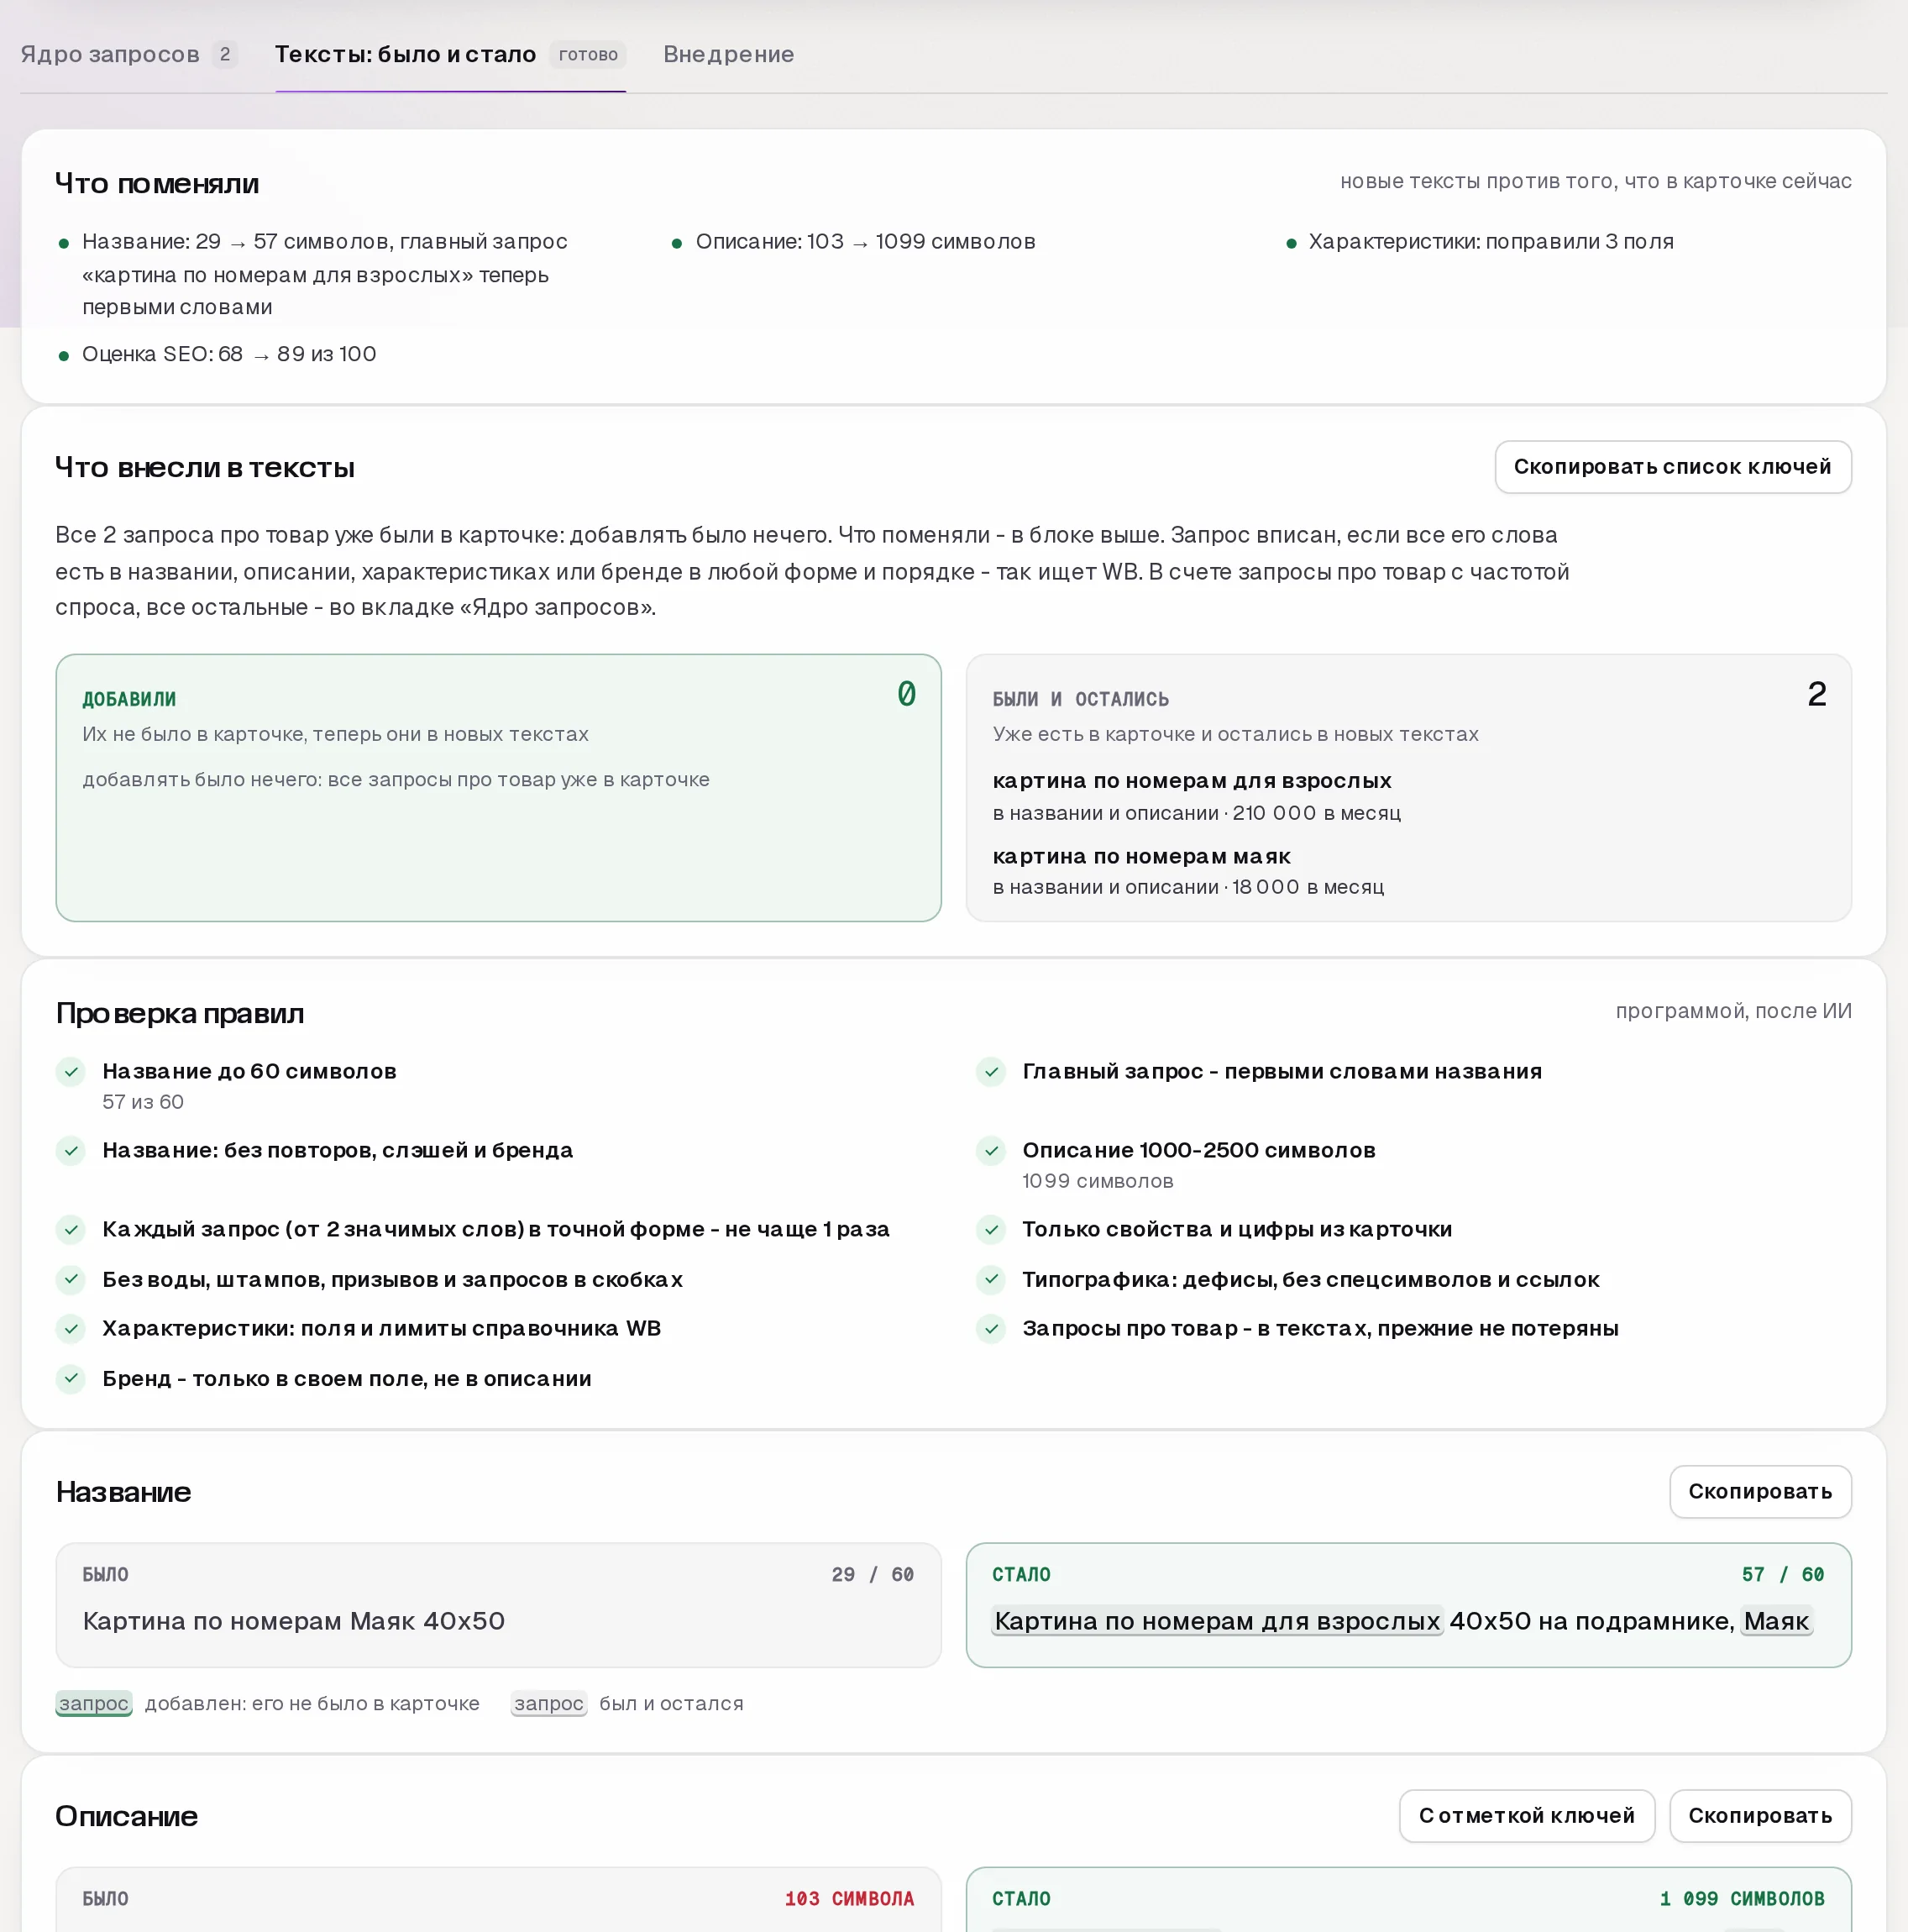
Task: Click check icon beside «Описание 1000-2500 символов»
Action: pos(991,1151)
